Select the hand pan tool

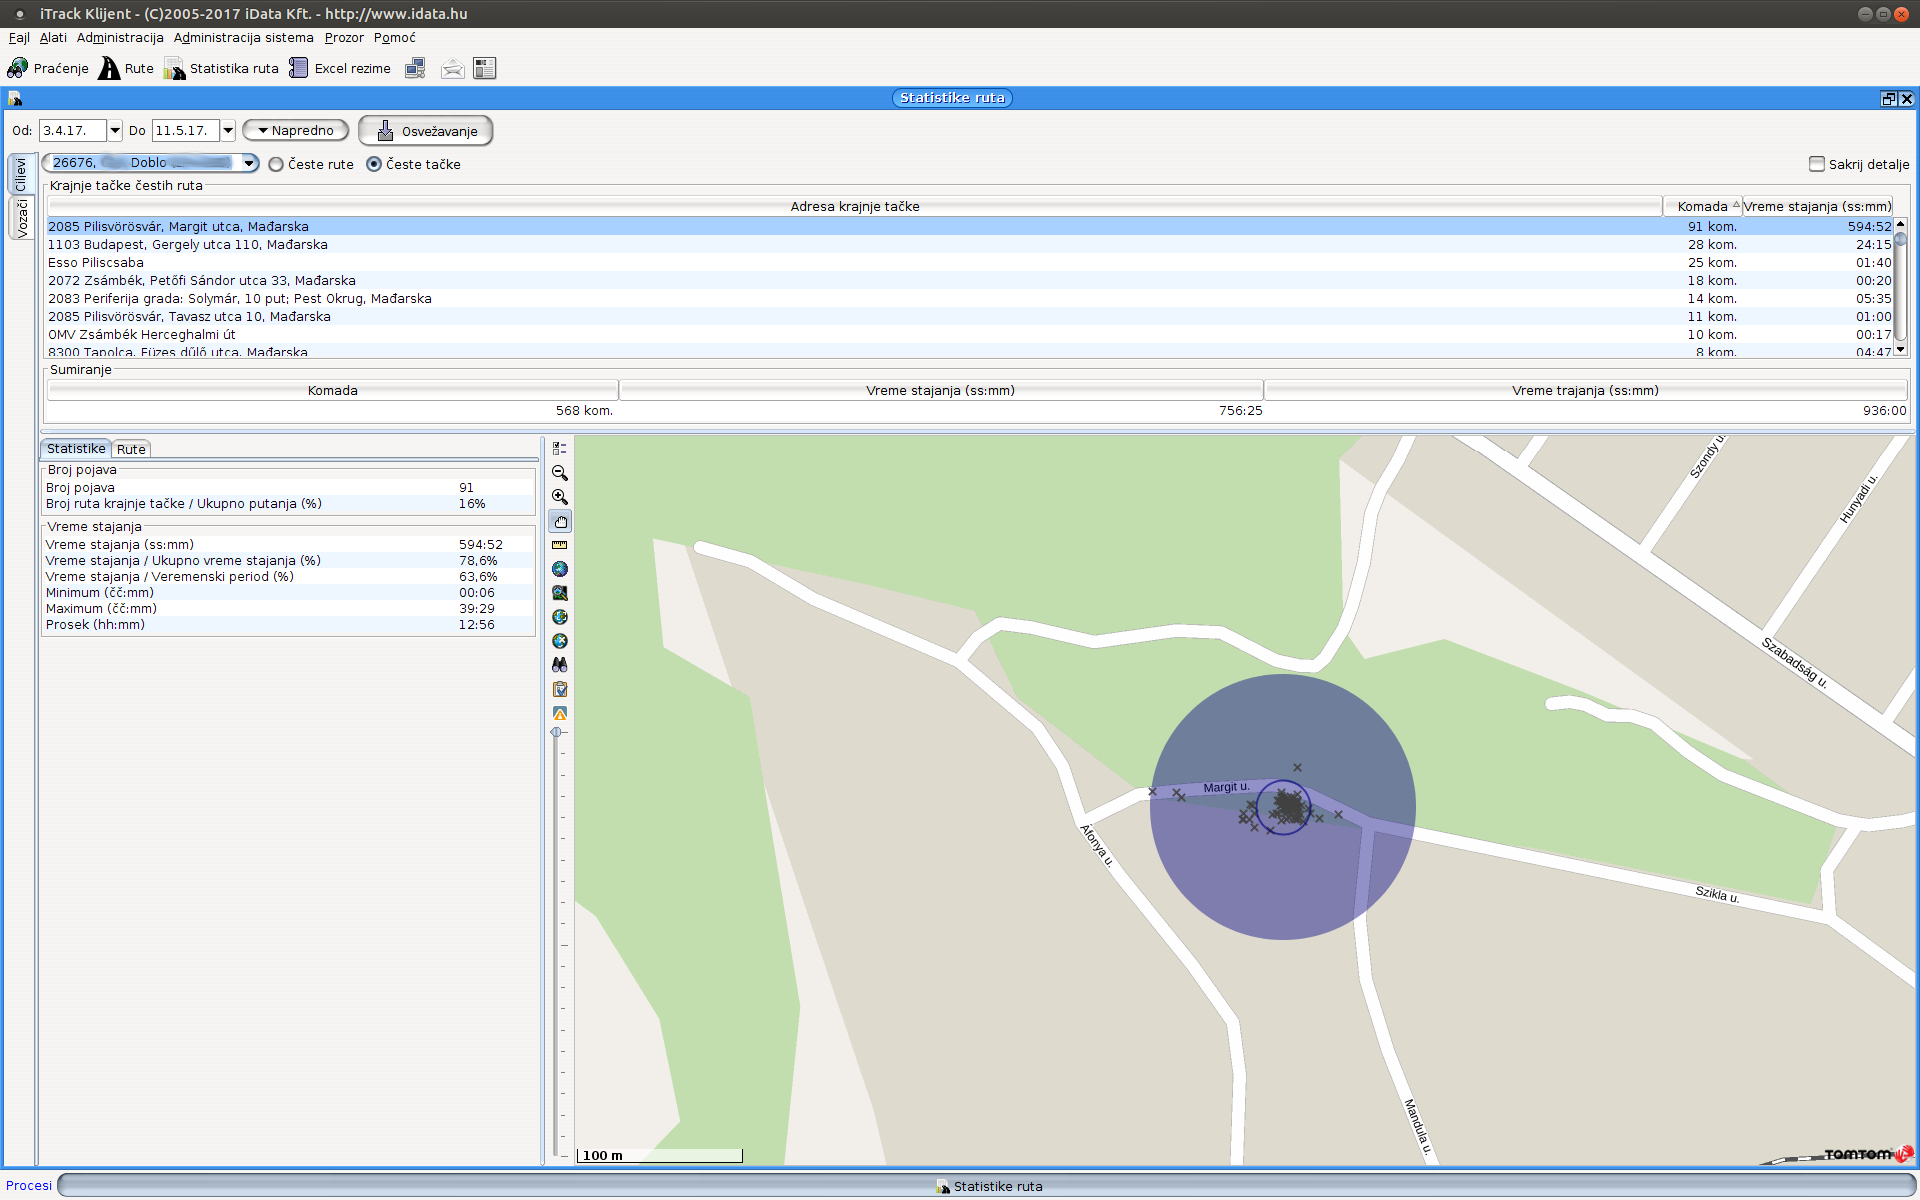560,521
